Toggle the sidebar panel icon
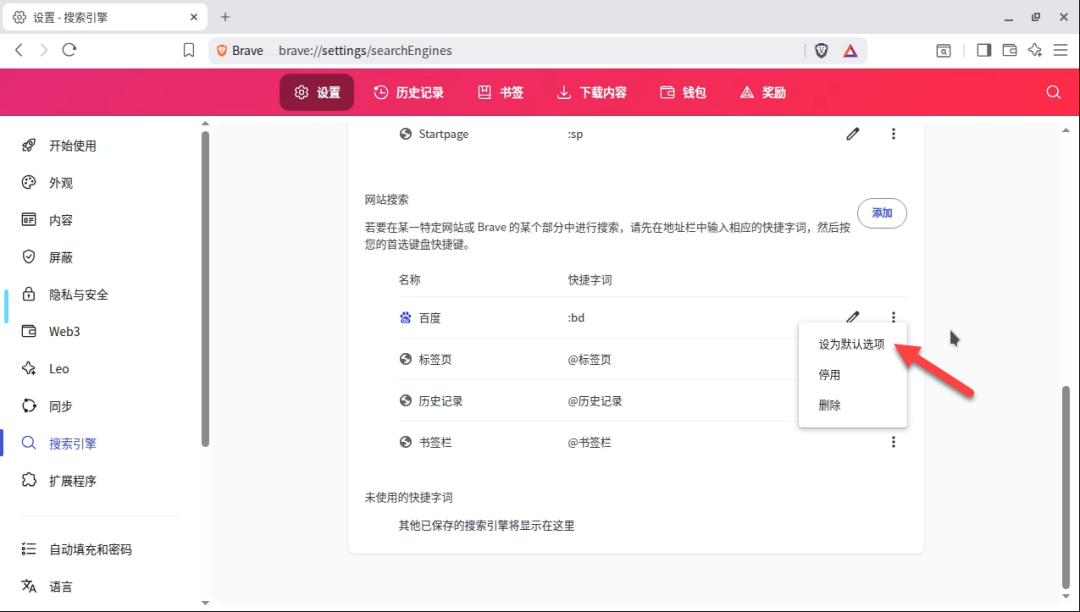Screen dimensions: 1080x612 pyautogui.click(x=983, y=50)
